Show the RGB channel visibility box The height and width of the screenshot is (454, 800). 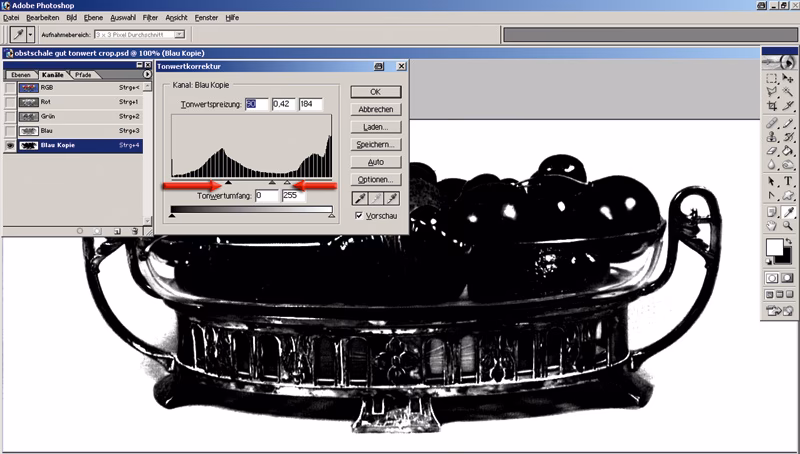click(10, 89)
